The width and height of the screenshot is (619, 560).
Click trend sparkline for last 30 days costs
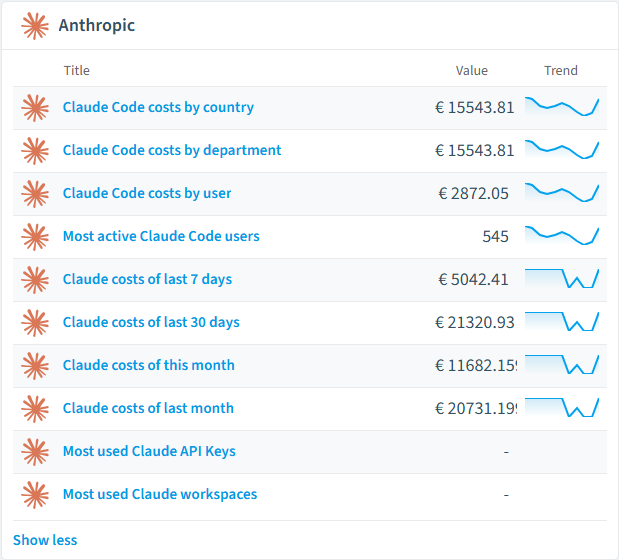click(x=562, y=322)
